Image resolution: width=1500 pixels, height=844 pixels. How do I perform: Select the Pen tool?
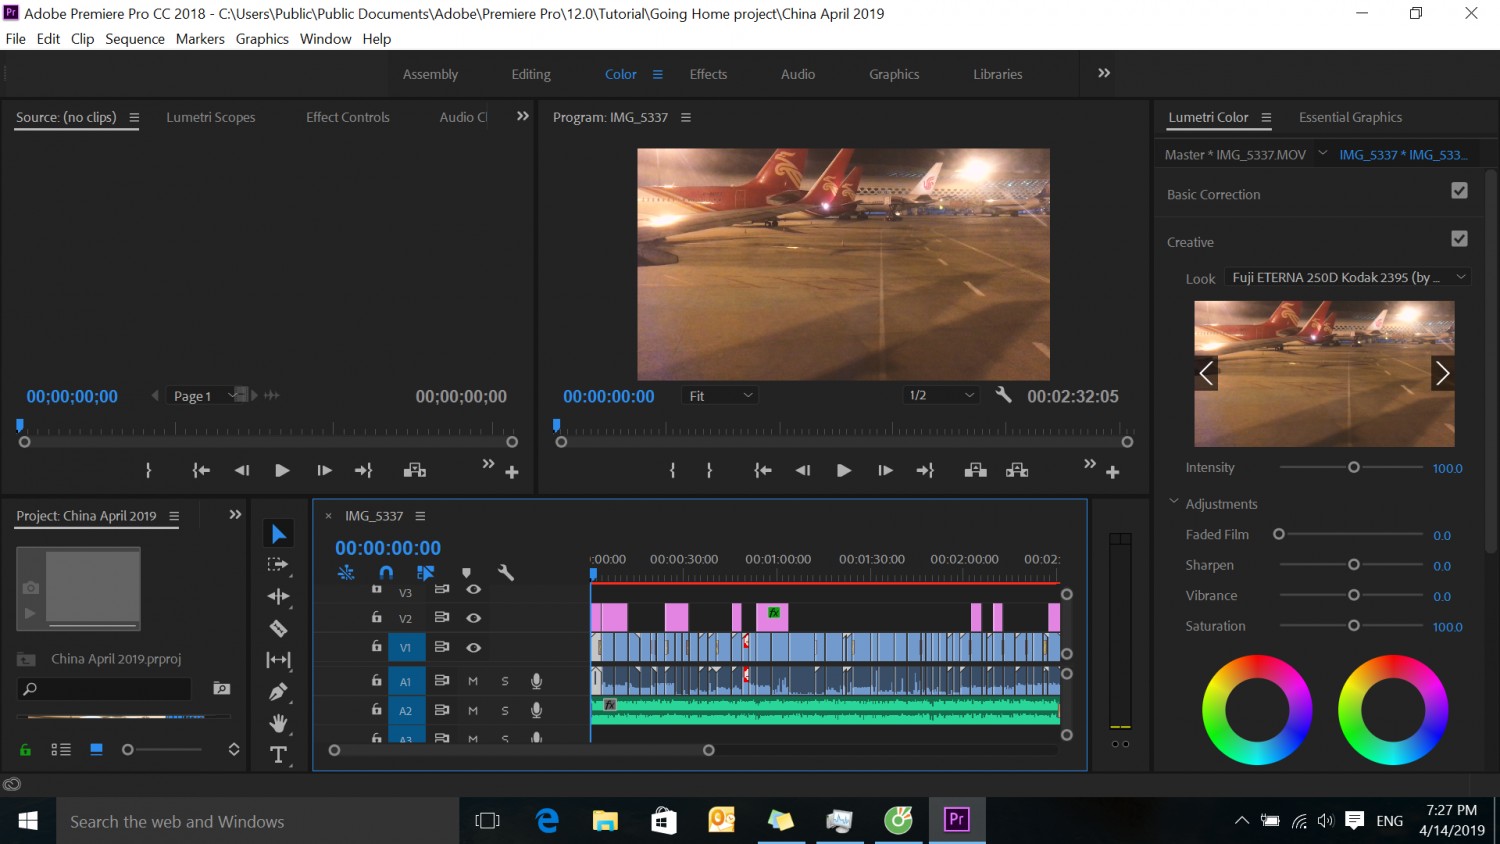(278, 691)
